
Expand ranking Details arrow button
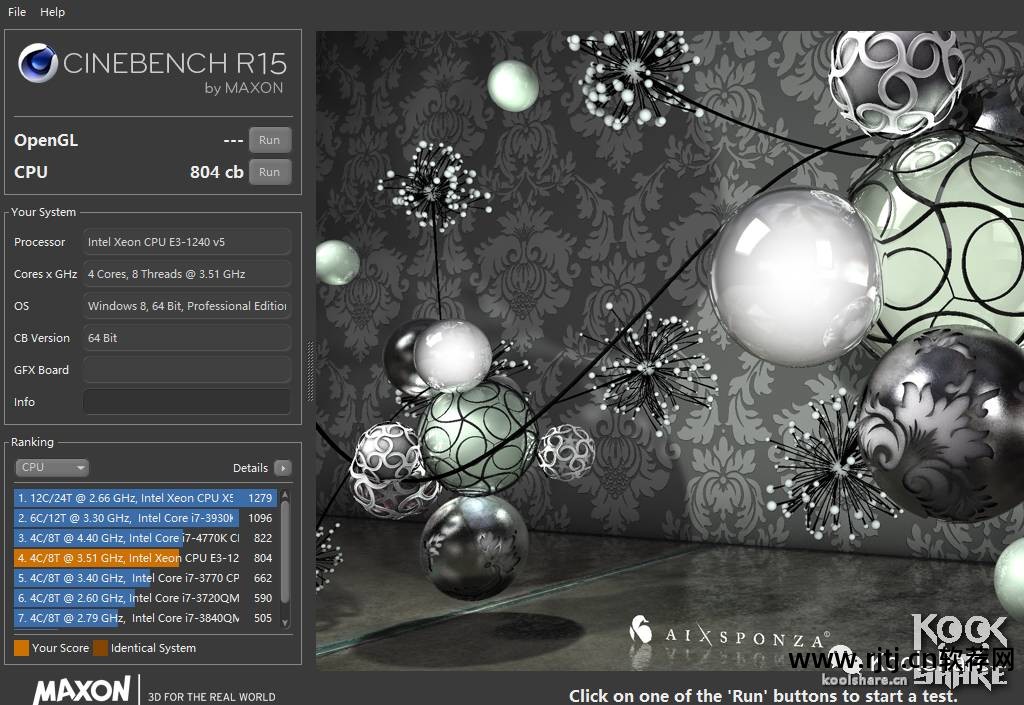(x=283, y=468)
